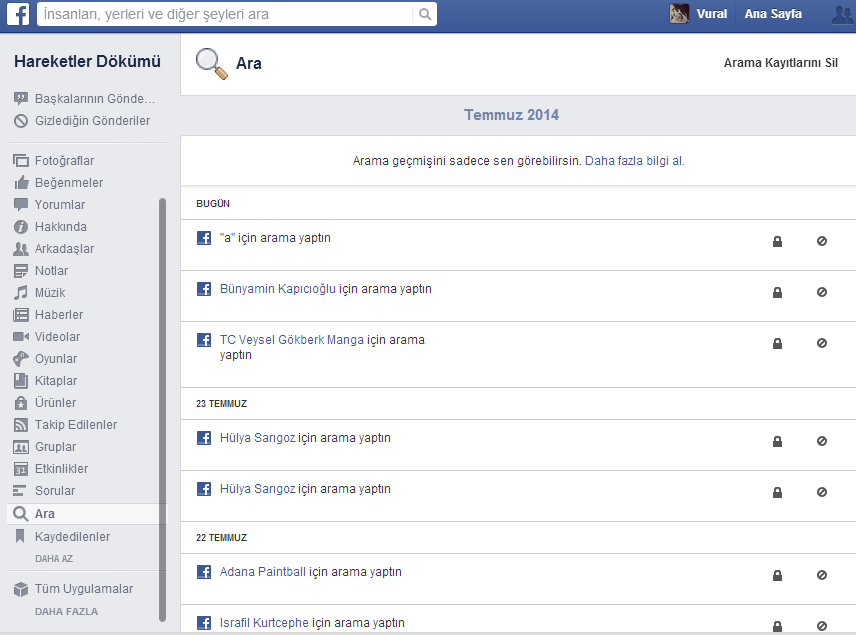Open Bünyamin Kapıcıoğlu profile link
Image resolution: width=856 pixels, height=635 pixels.
[277, 289]
